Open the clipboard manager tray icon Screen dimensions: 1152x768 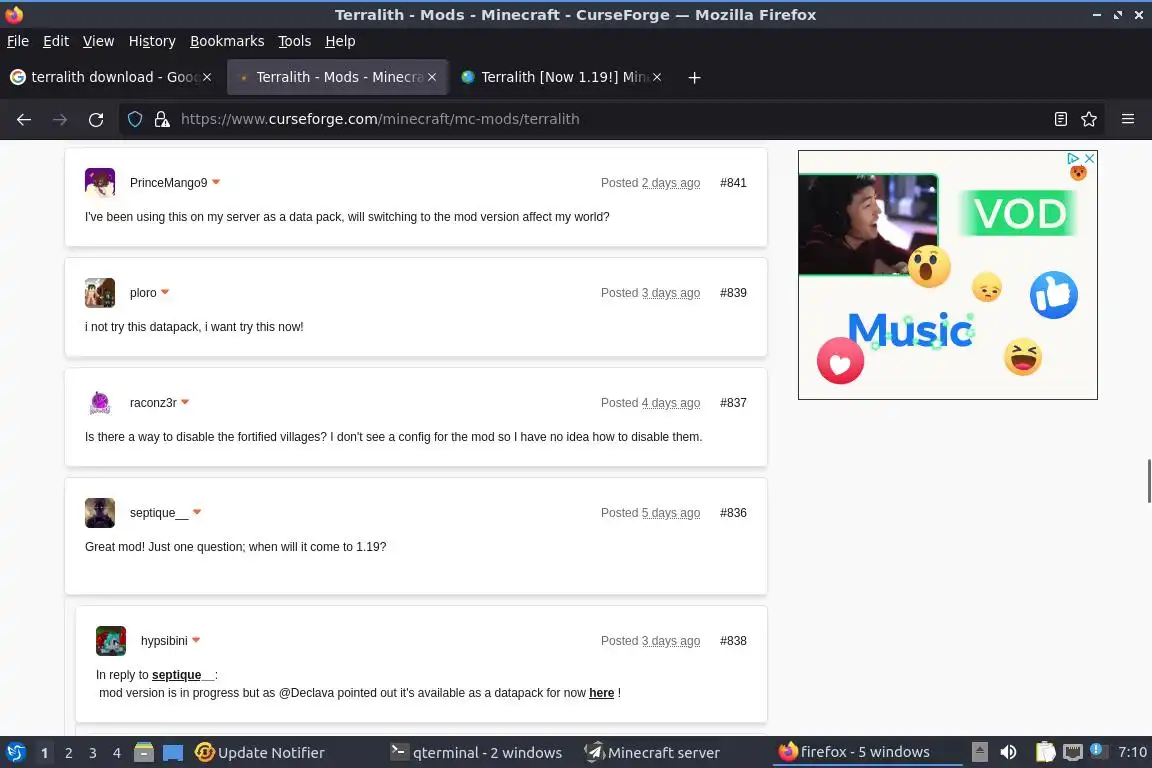1045,752
